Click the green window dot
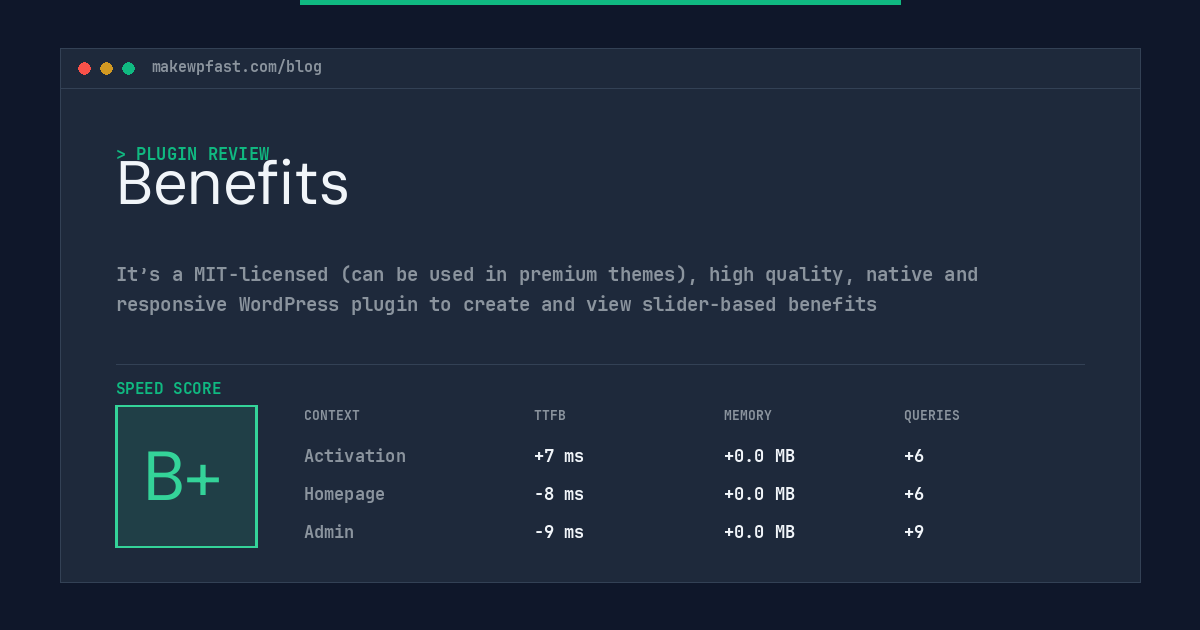 tap(128, 68)
